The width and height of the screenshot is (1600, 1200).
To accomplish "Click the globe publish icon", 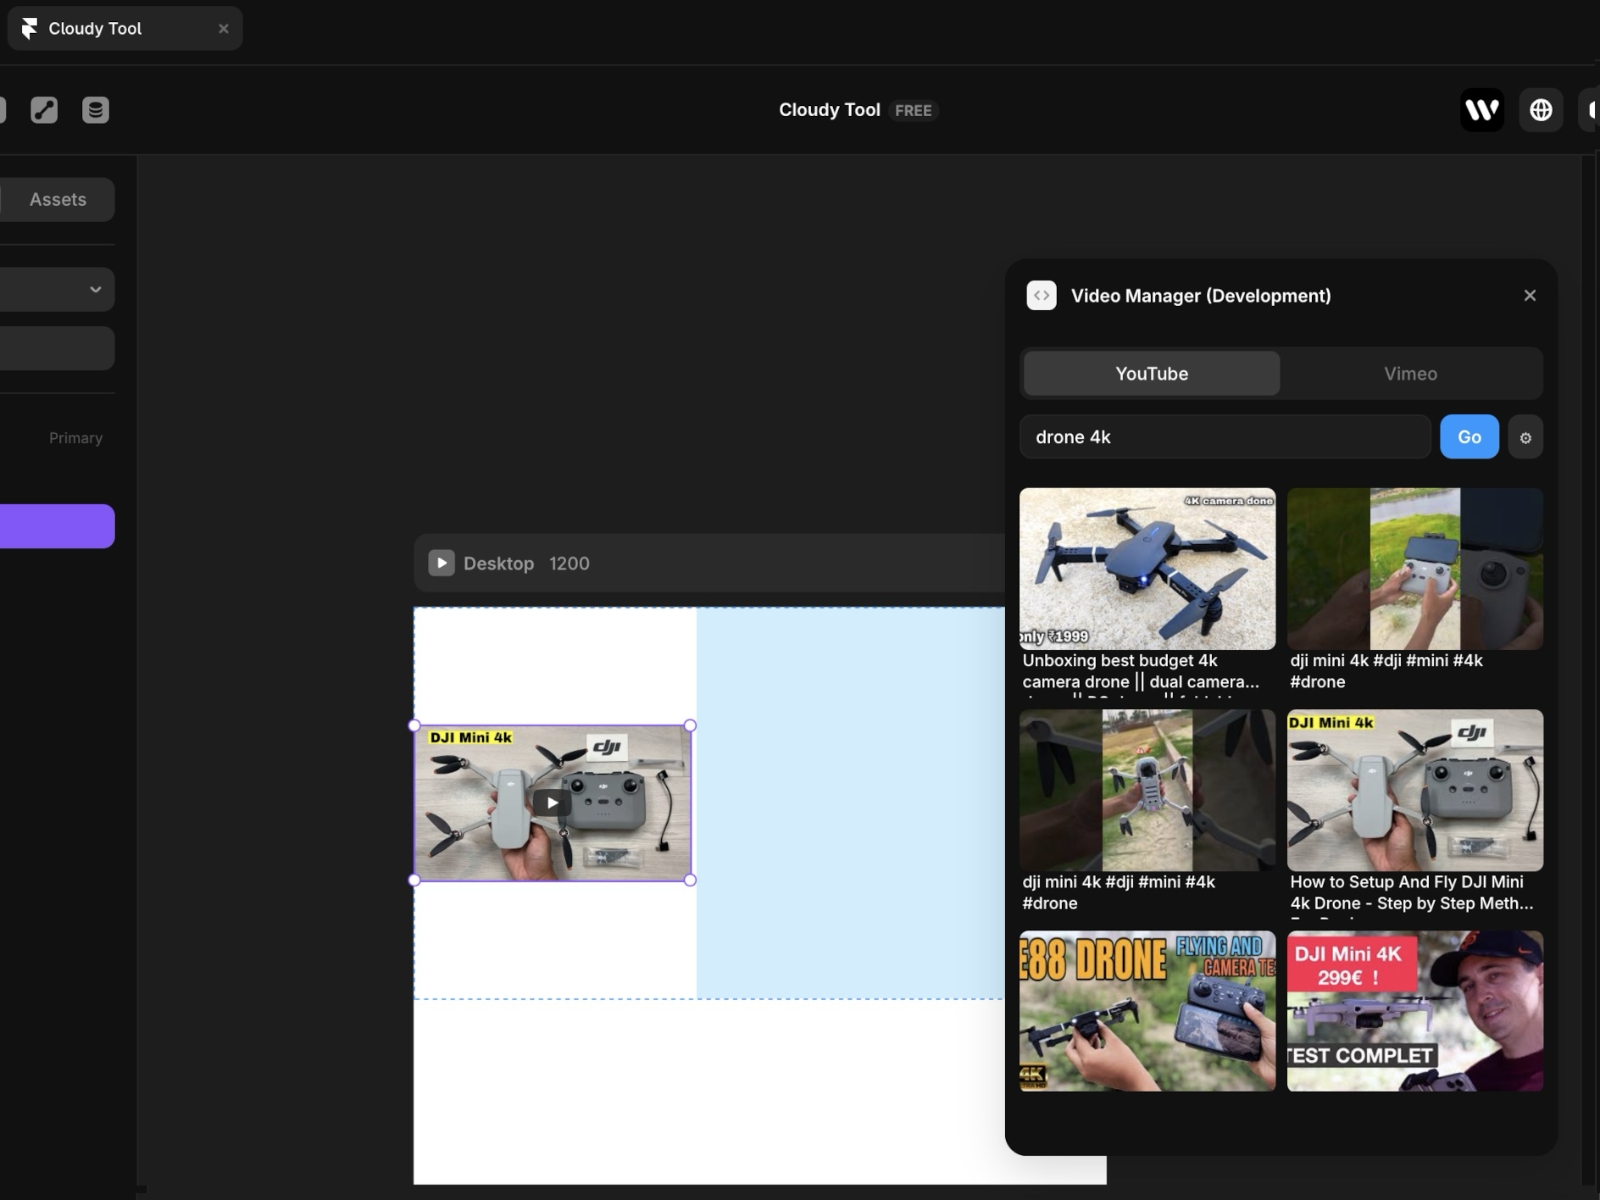I will (1541, 110).
